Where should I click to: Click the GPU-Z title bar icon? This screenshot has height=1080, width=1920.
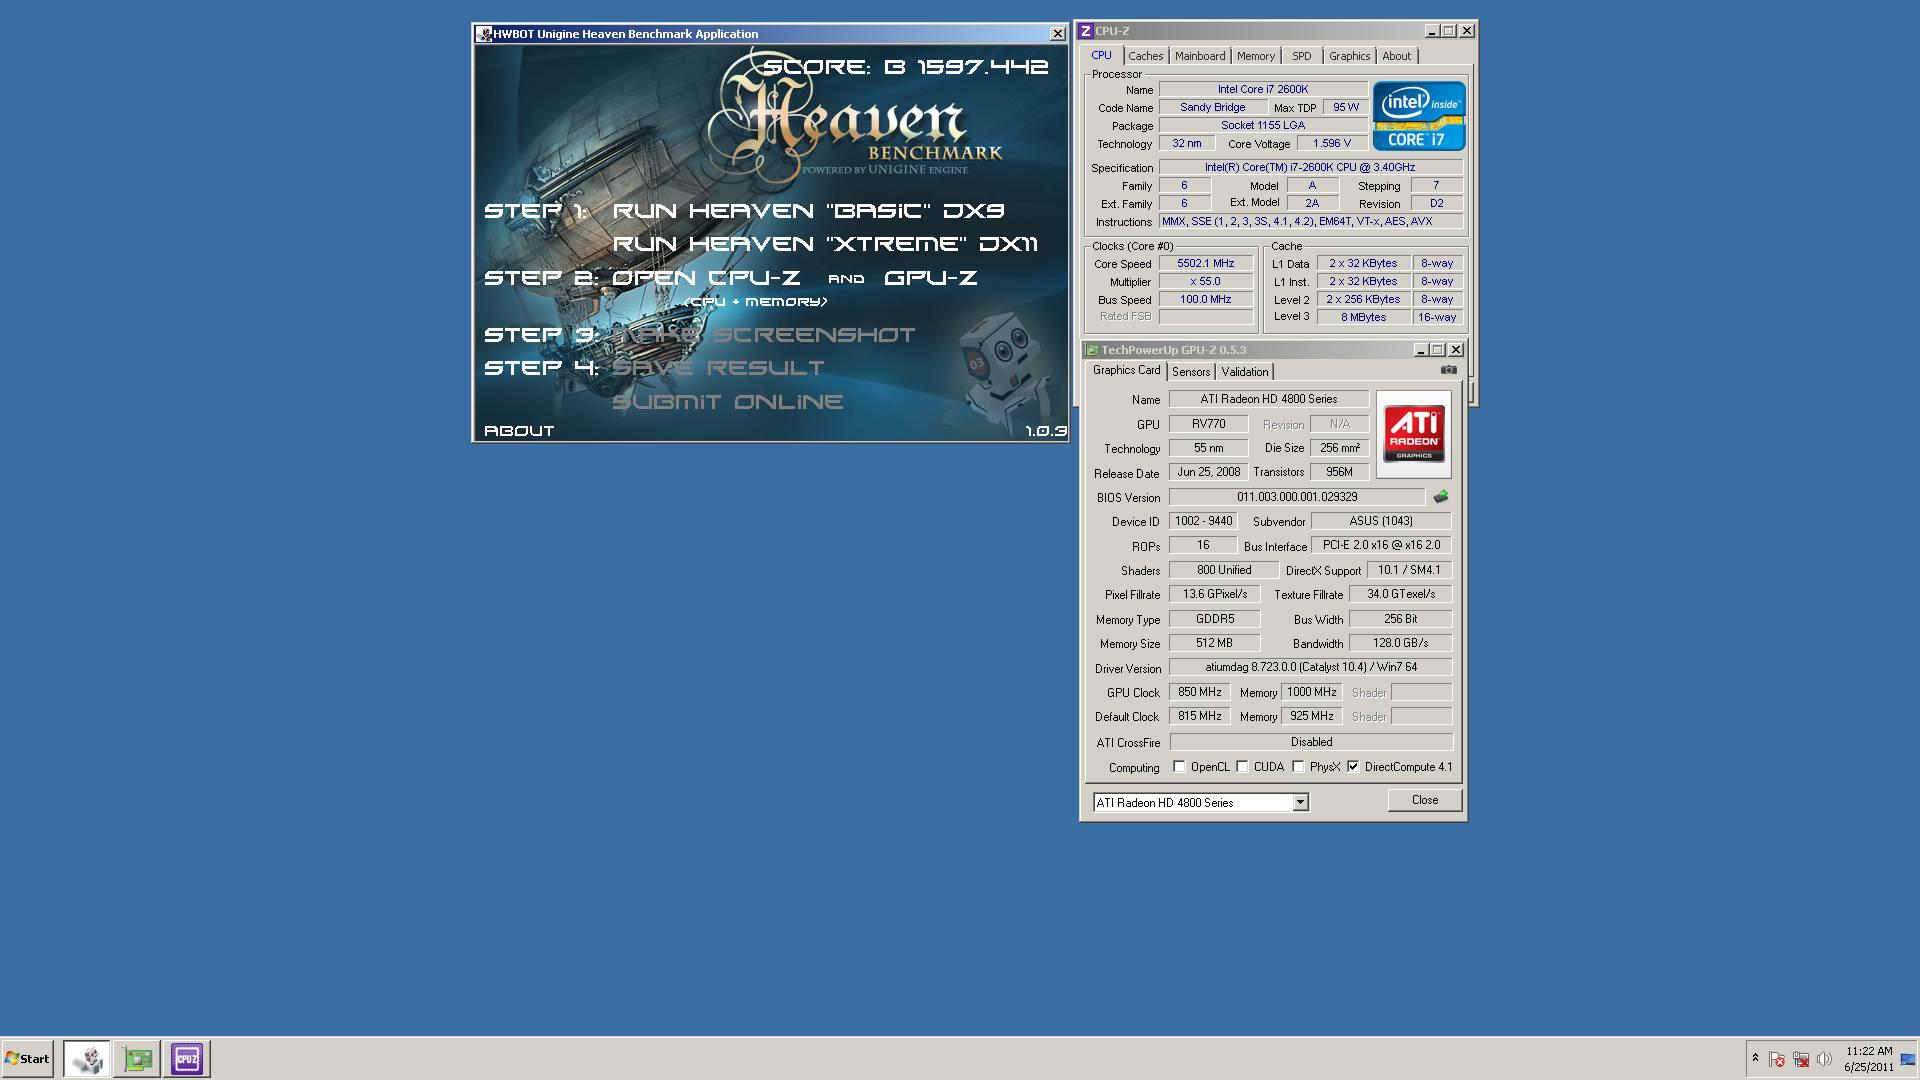coord(1092,350)
